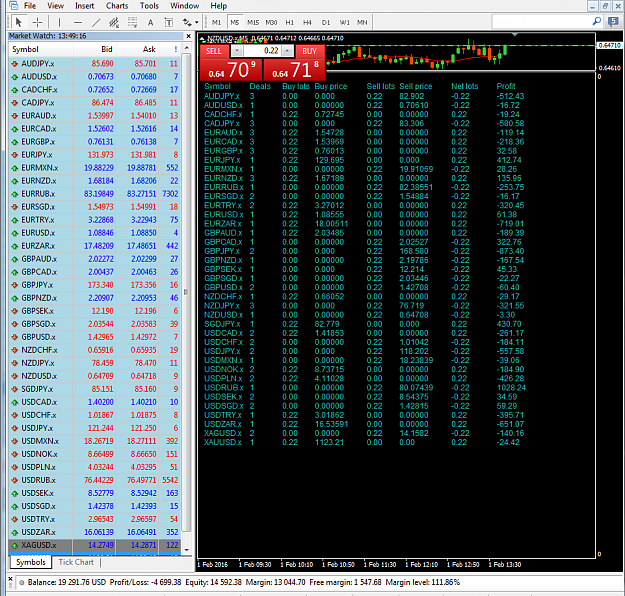Open the Insert menu

(x=85, y=6)
